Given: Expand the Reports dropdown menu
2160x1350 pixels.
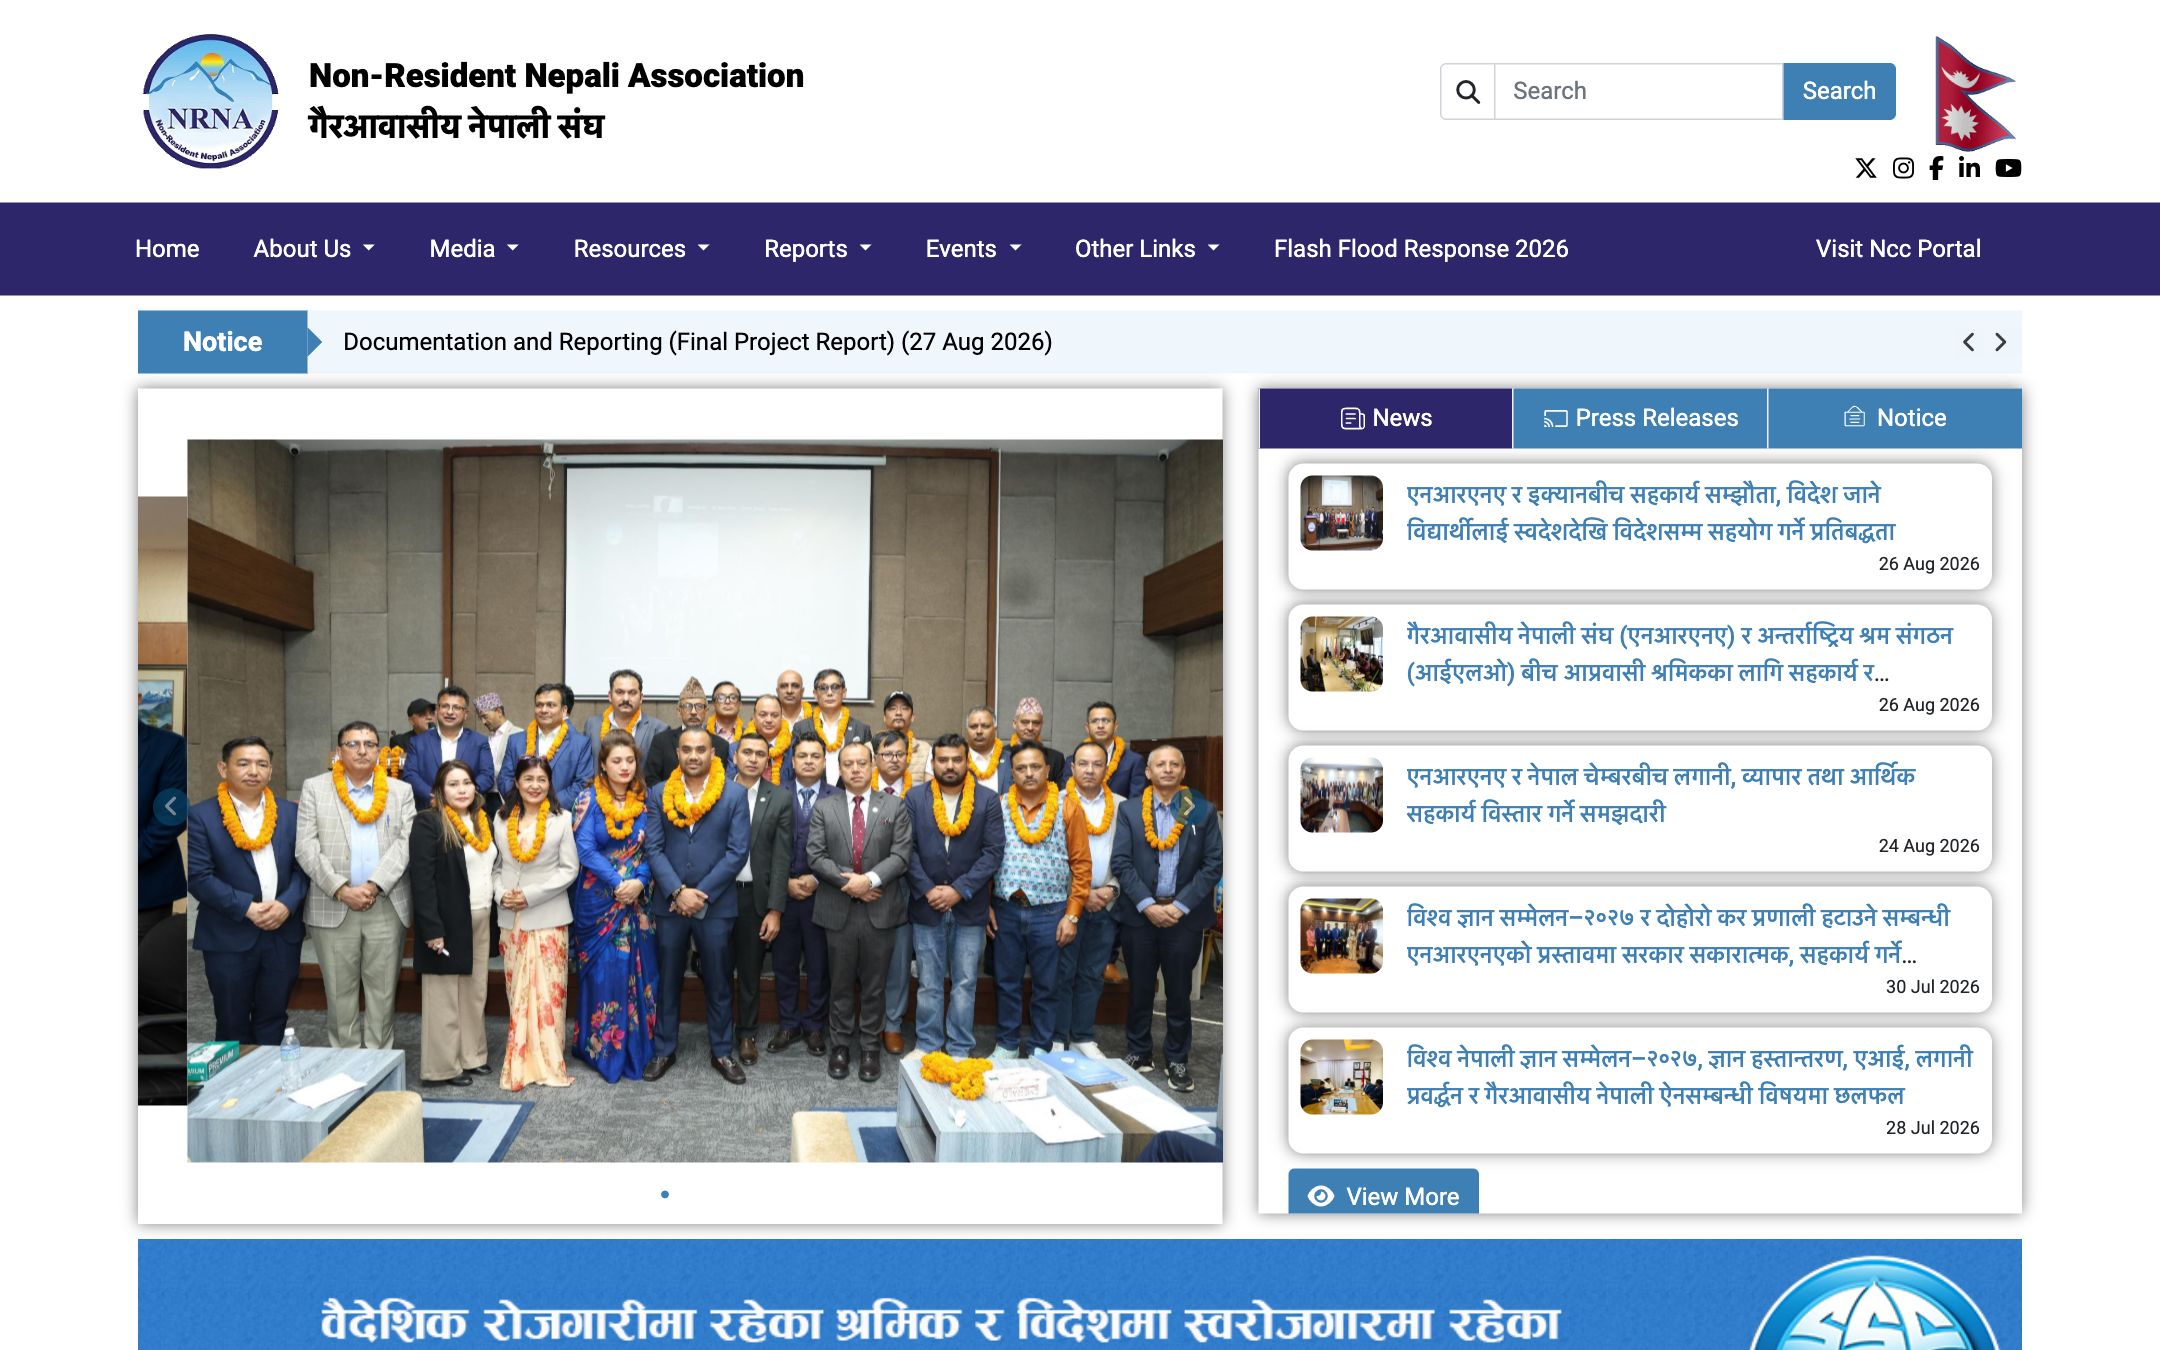Looking at the screenshot, I should pos(818,249).
